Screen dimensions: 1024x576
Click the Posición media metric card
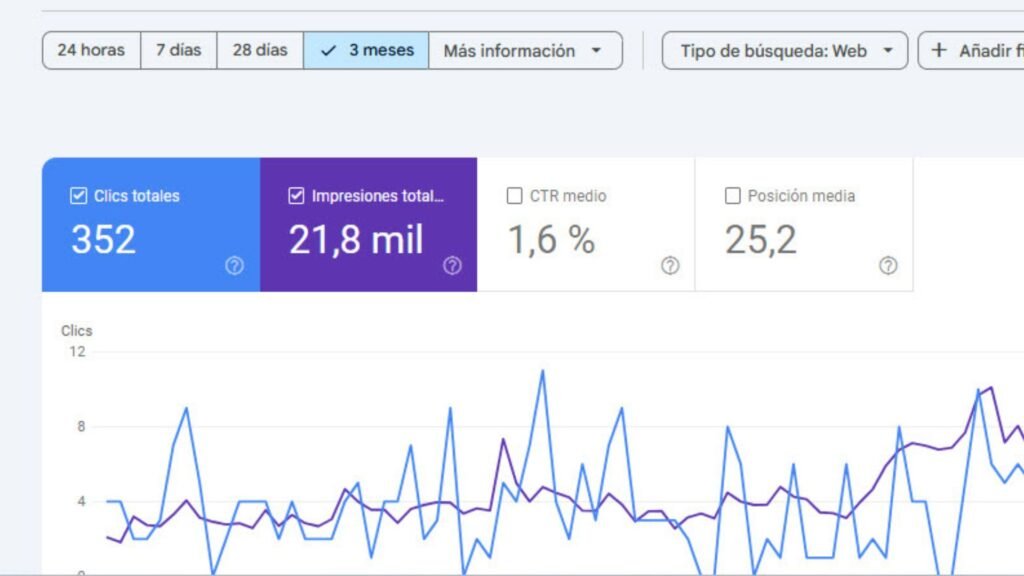tap(805, 224)
